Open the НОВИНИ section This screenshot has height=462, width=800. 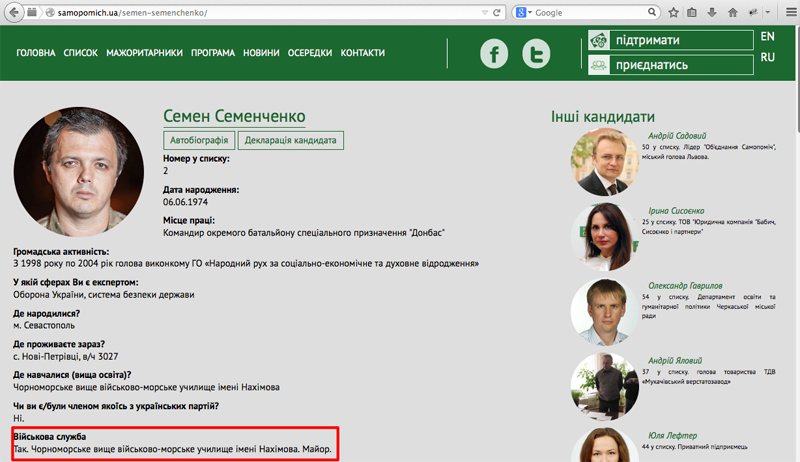coord(261,53)
